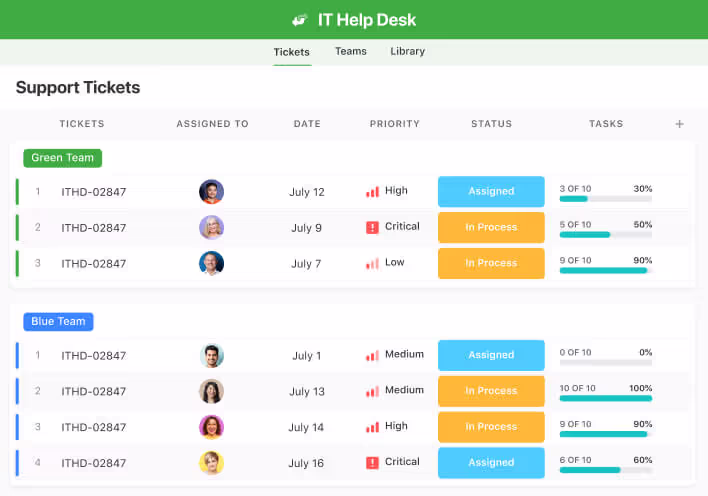Click Critical priority icon for July 16
The height and width of the screenshot is (496, 708).
point(373,463)
